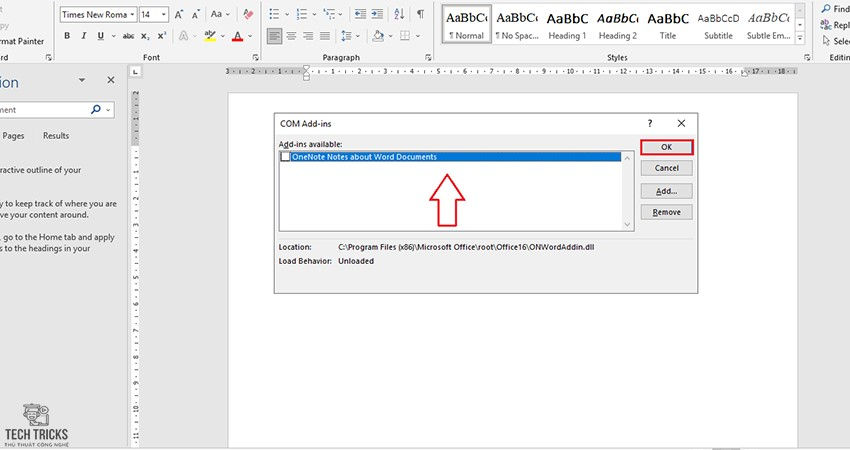Viewport: 850px width, 450px height.
Task: Open the font name dropdown
Action: (132, 15)
